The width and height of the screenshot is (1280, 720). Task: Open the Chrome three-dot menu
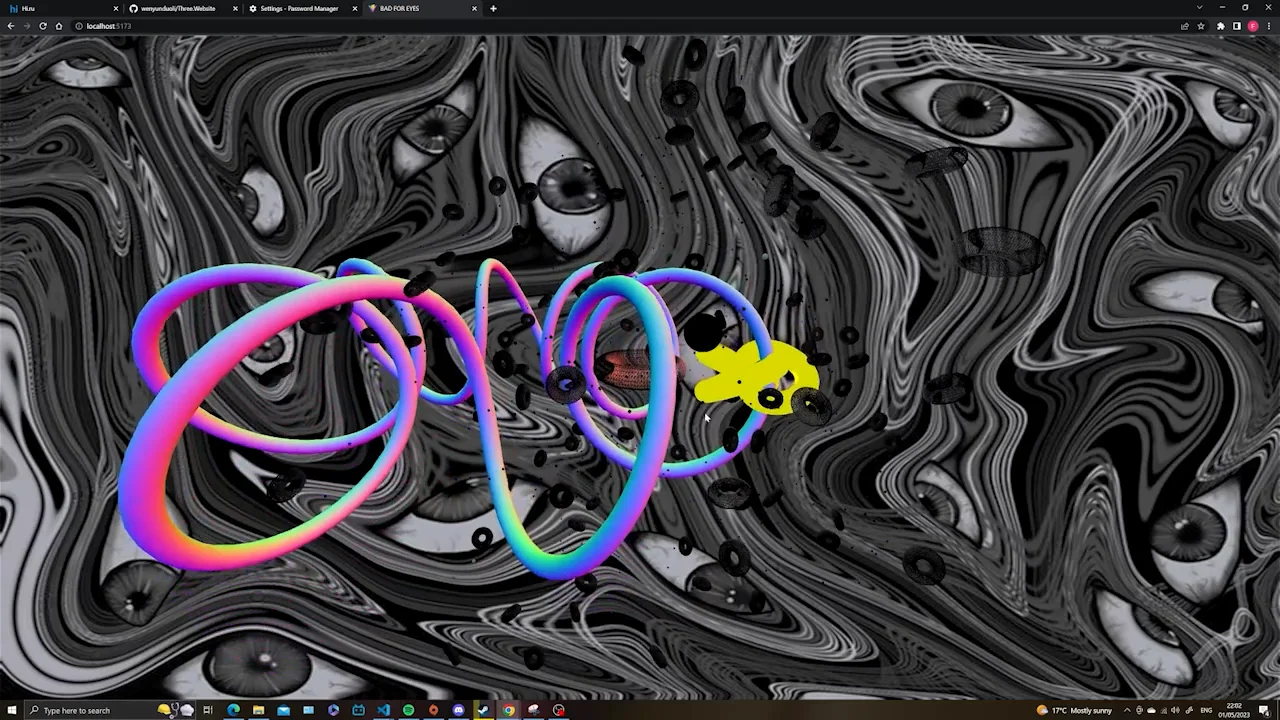tap(1268, 26)
